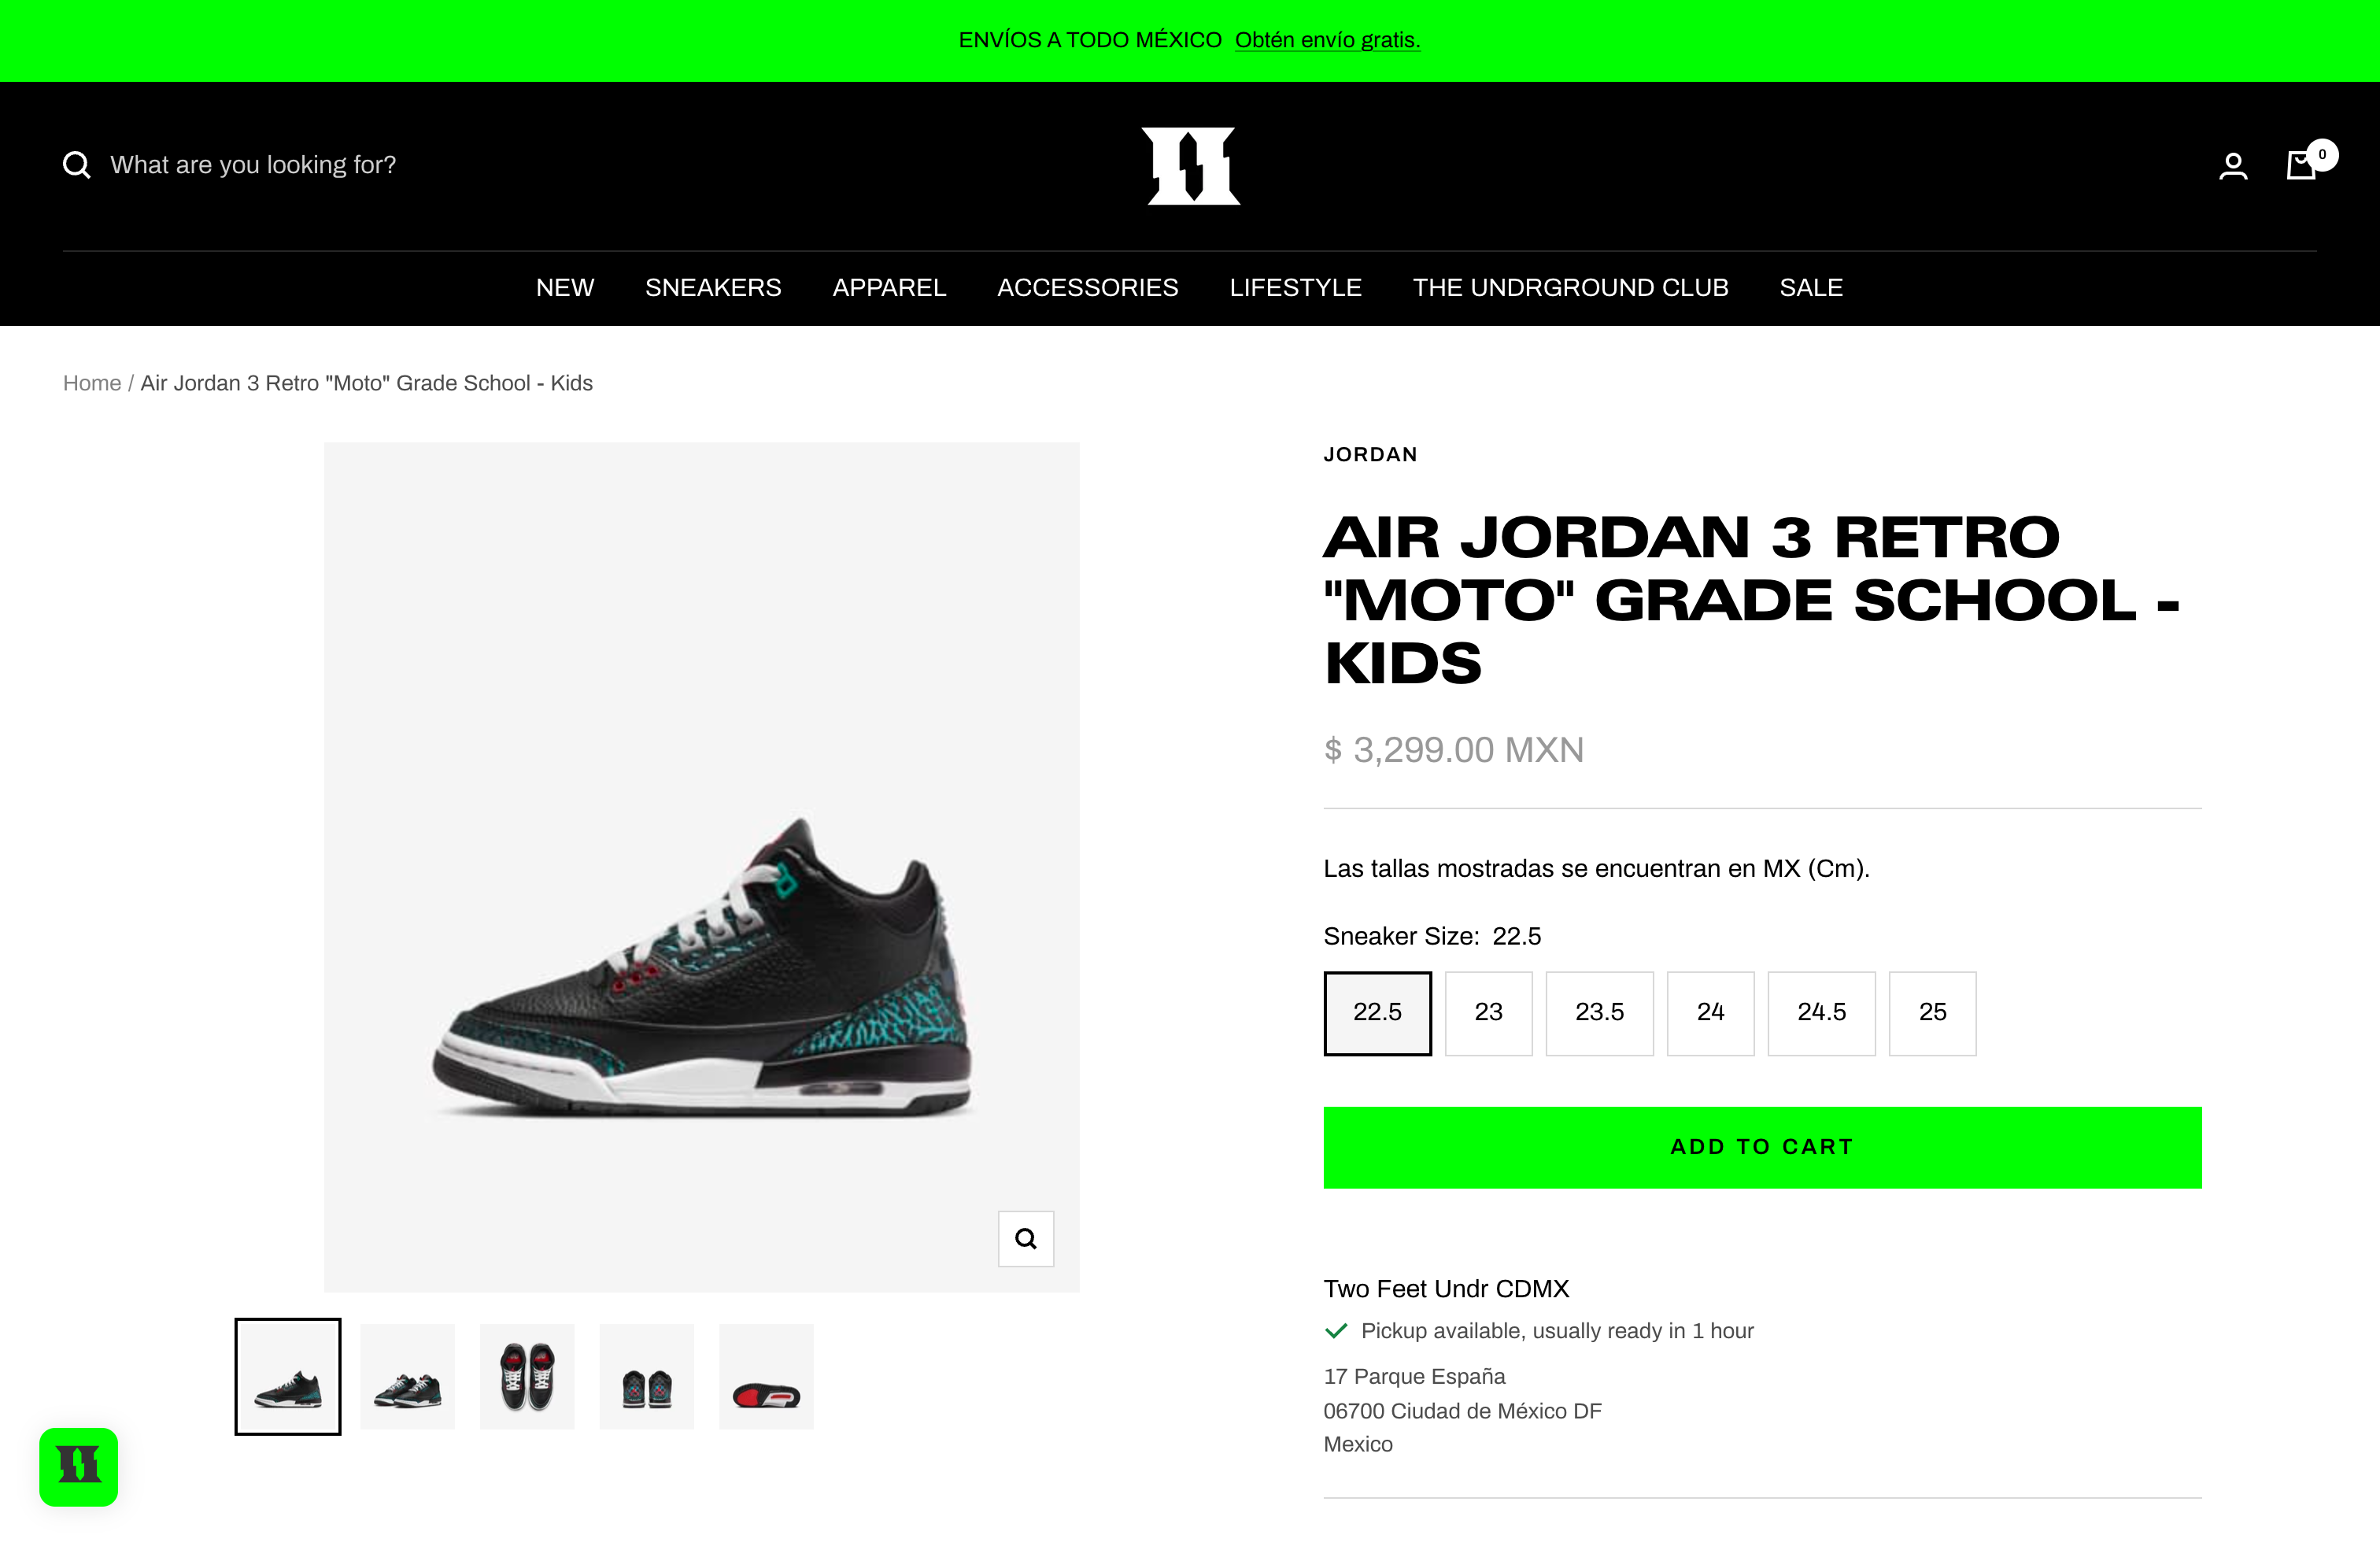Select sneaker size 22.5

[1377, 1013]
